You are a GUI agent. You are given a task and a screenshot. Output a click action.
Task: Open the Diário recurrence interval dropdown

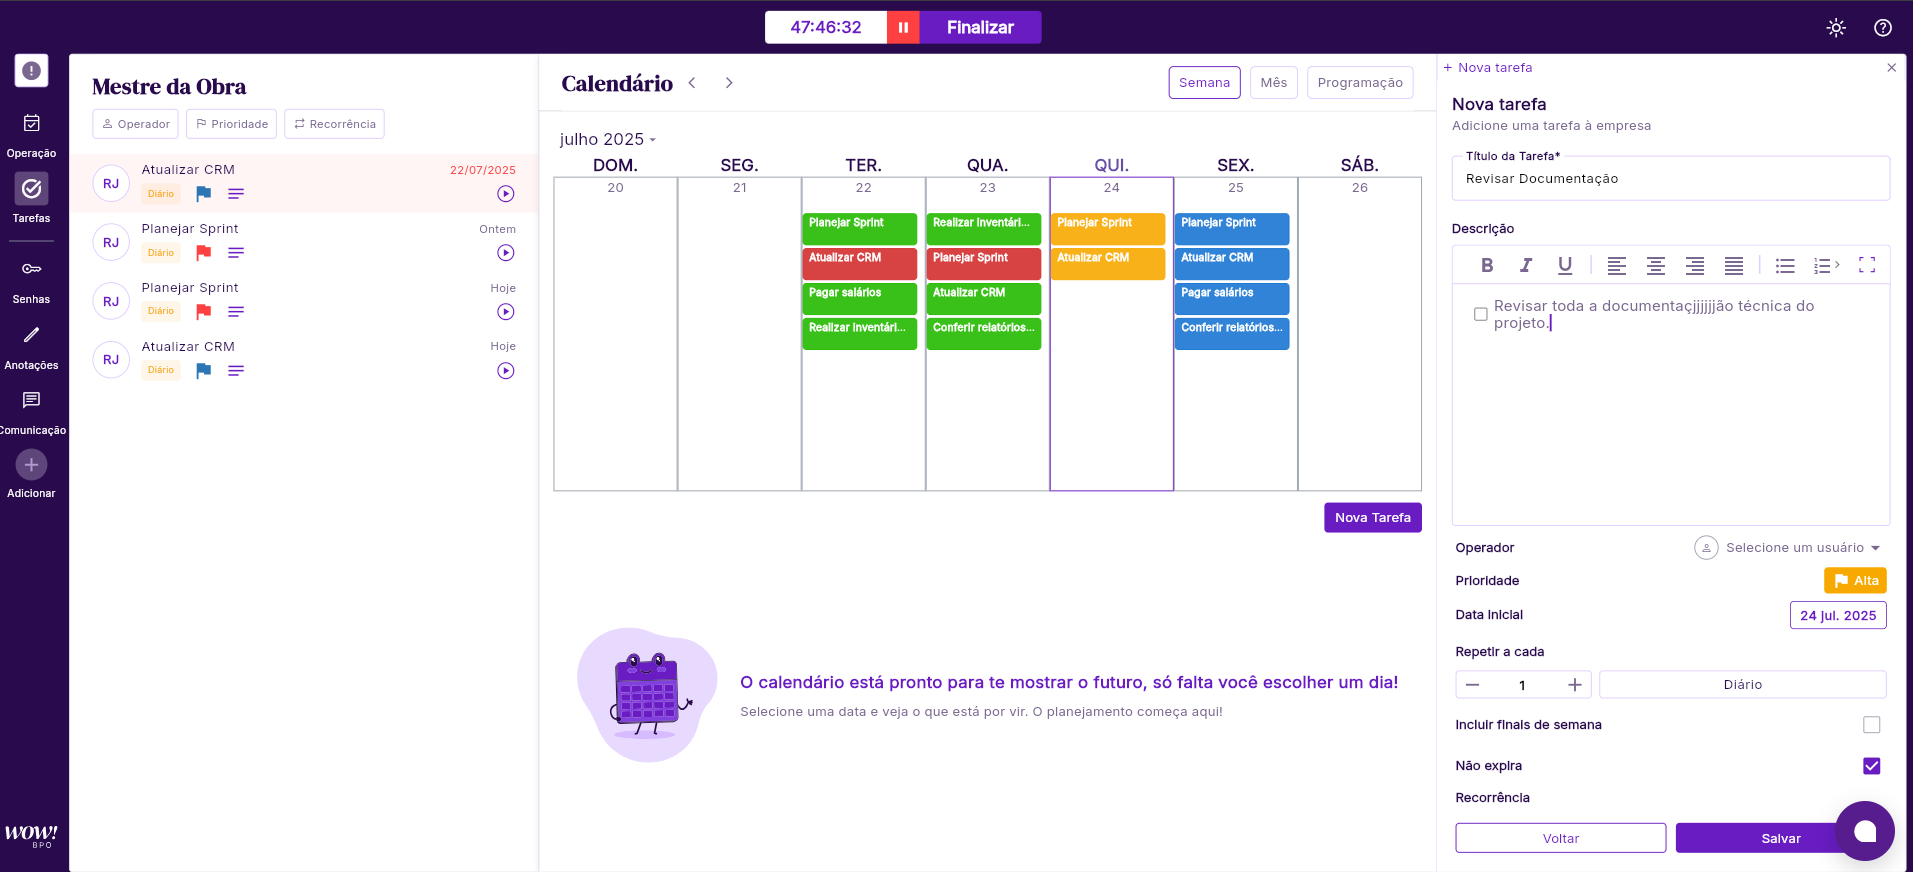pyautogui.click(x=1742, y=685)
